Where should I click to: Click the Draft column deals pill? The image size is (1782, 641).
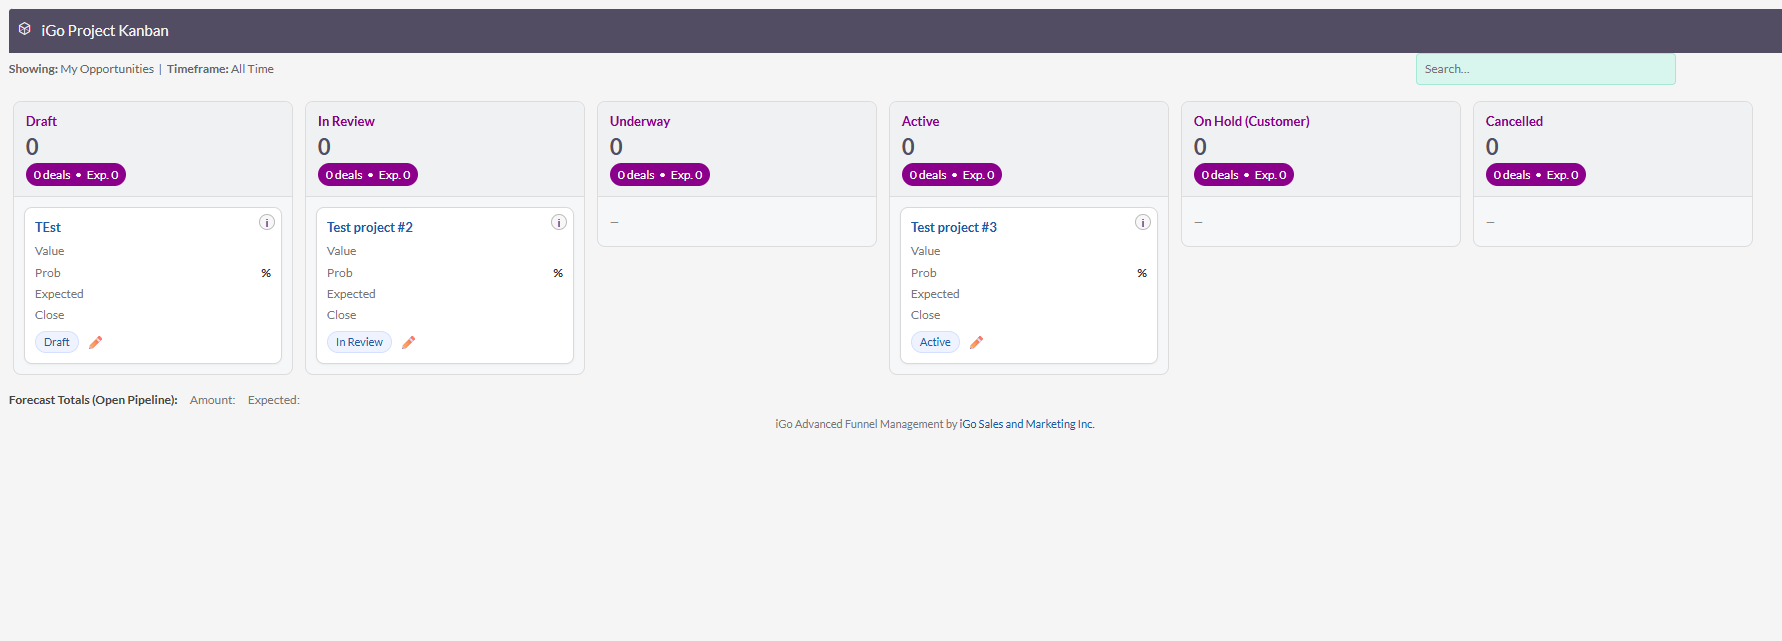coord(76,175)
